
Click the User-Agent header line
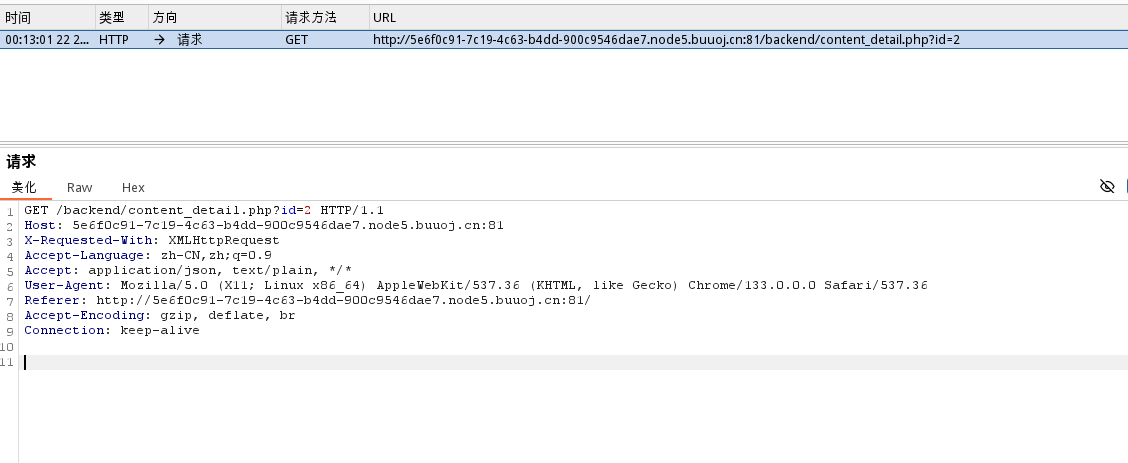[476, 285]
